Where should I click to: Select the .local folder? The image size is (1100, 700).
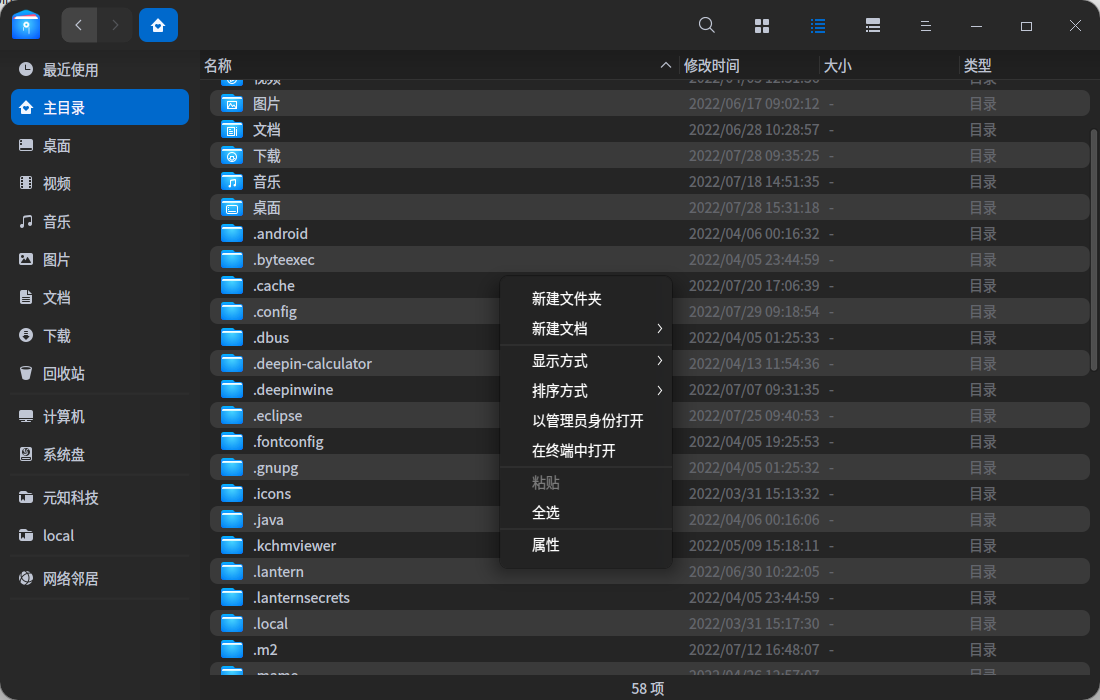point(650,623)
